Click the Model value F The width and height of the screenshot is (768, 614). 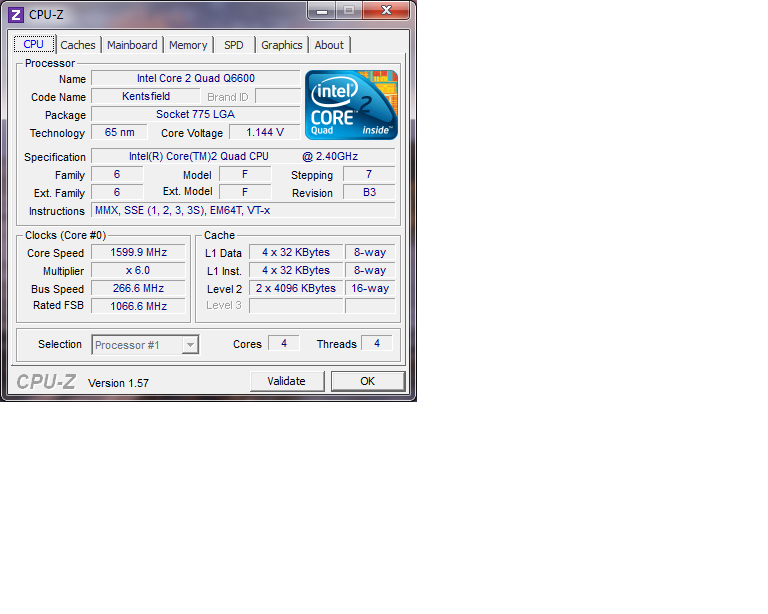point(245,175)
